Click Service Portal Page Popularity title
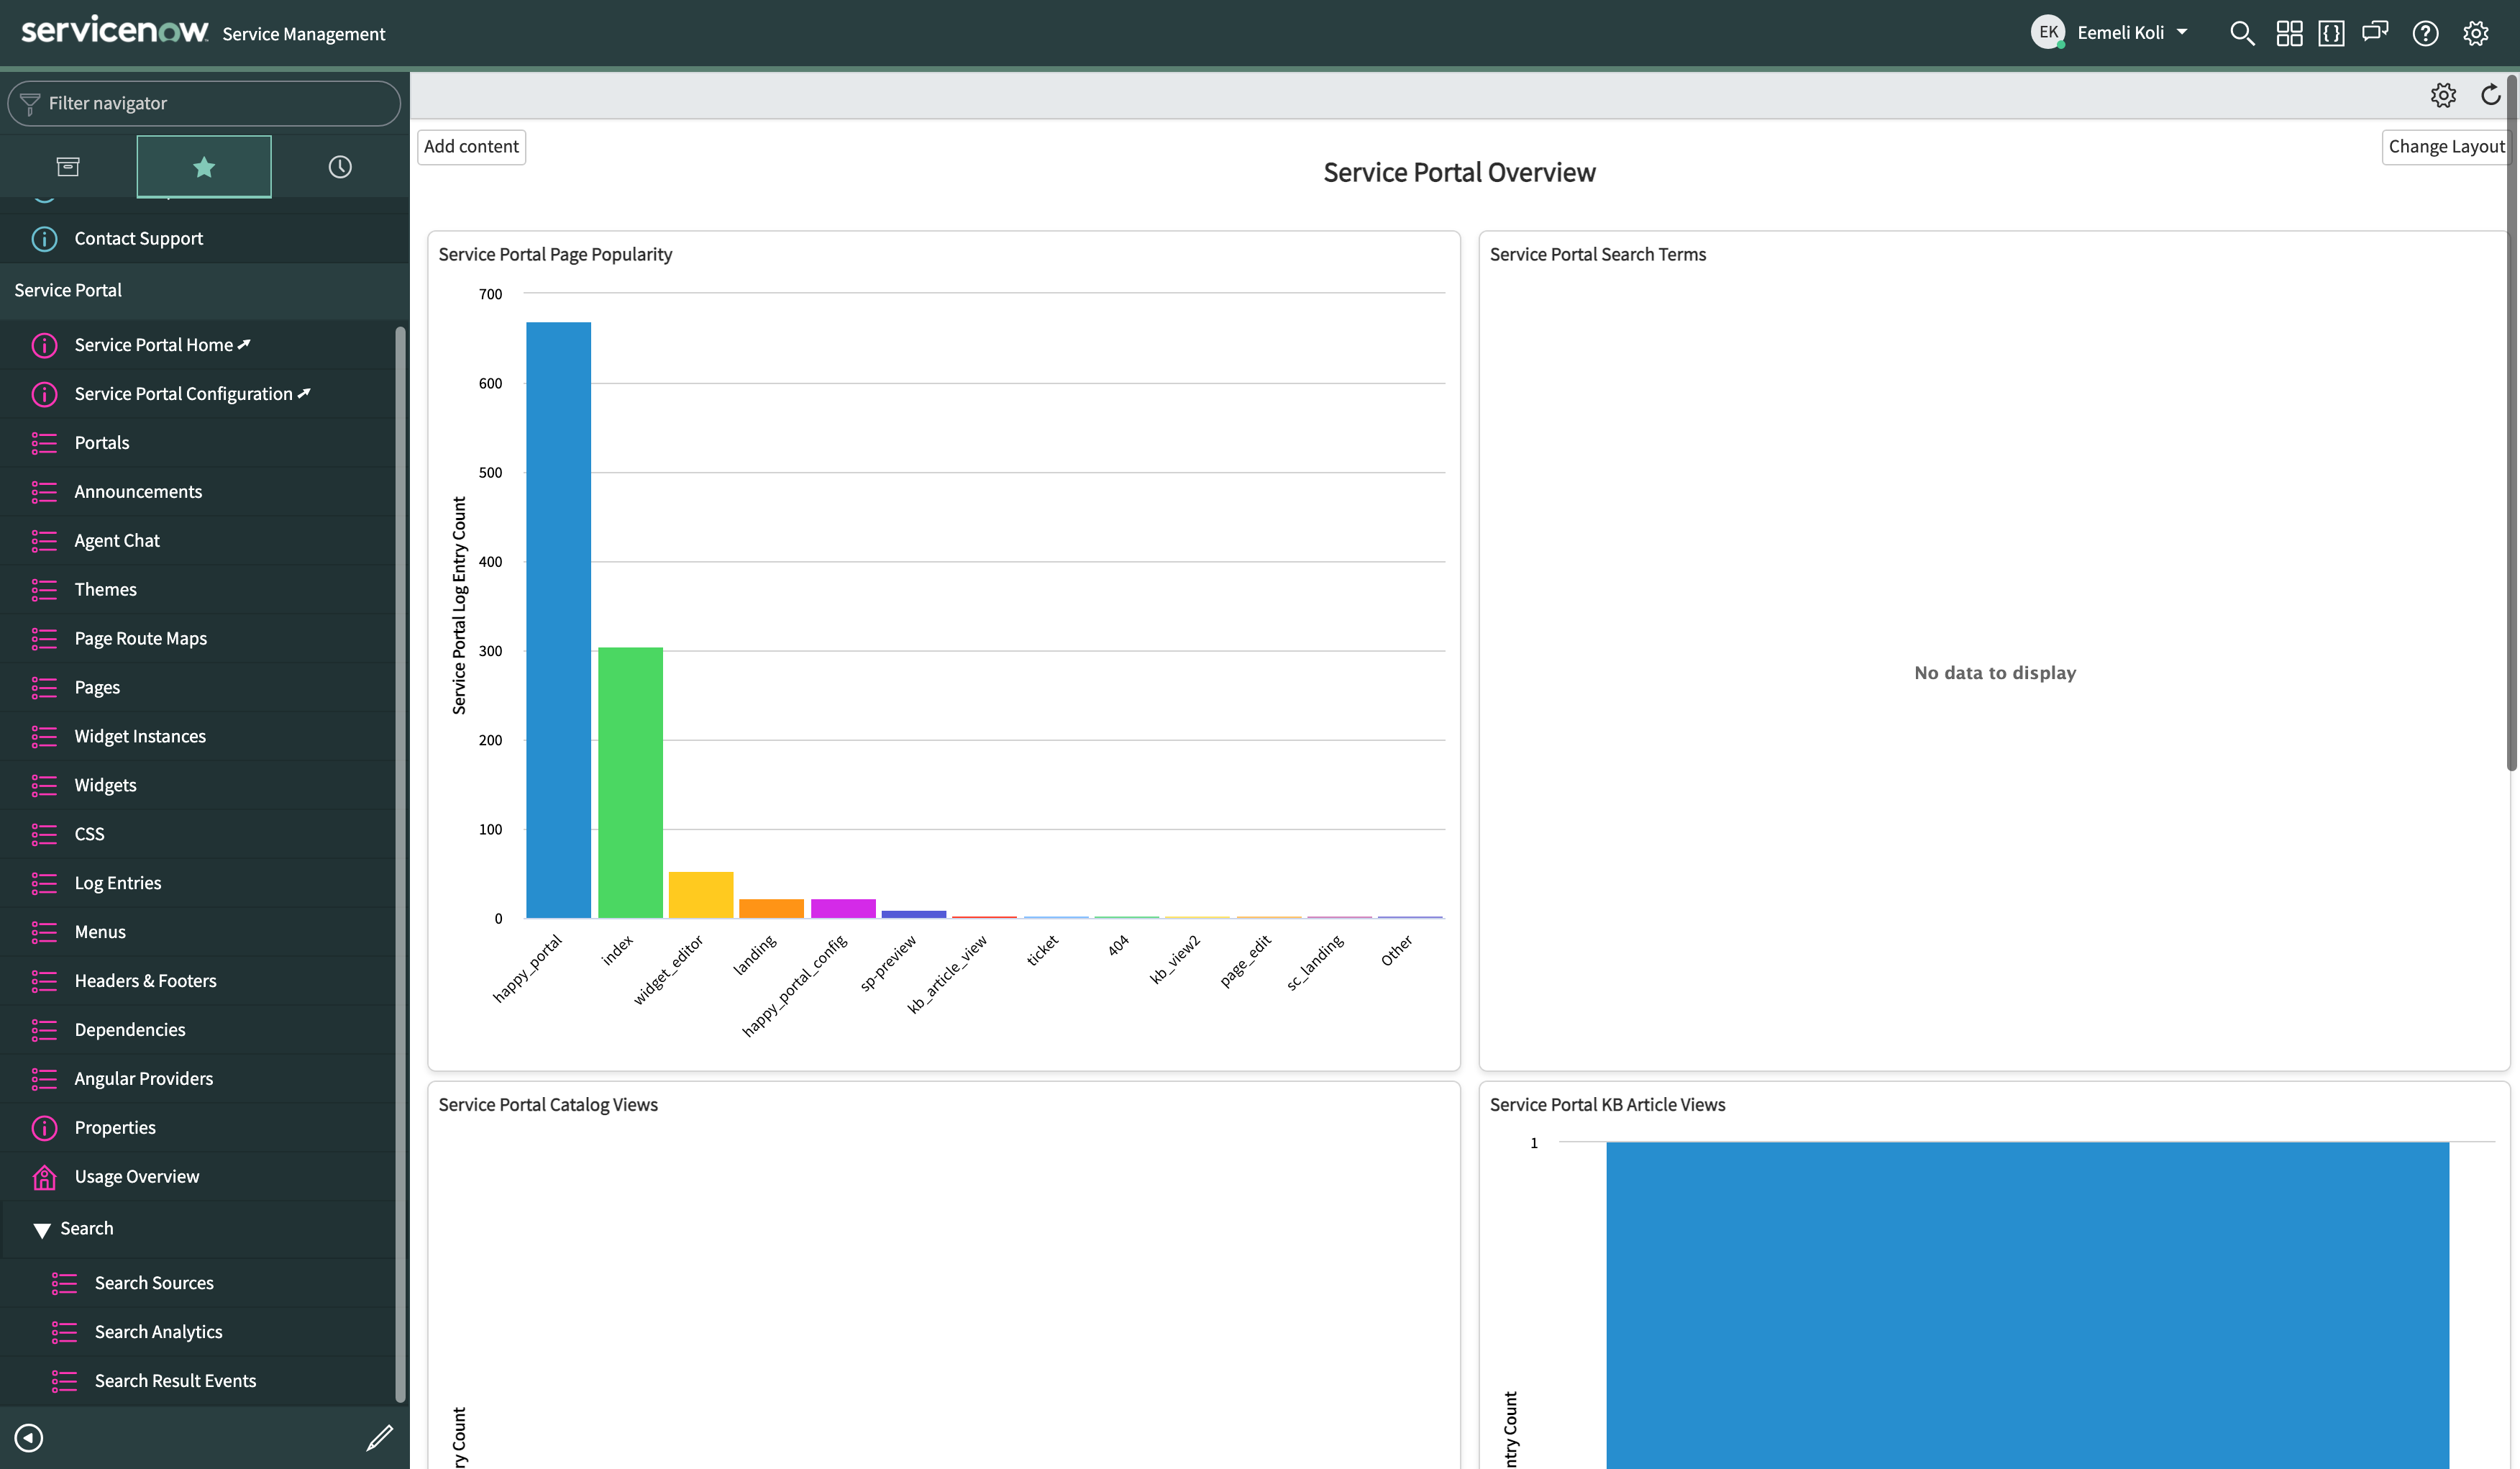The height and width of the screenshot is (1469, 2520). 555,255
